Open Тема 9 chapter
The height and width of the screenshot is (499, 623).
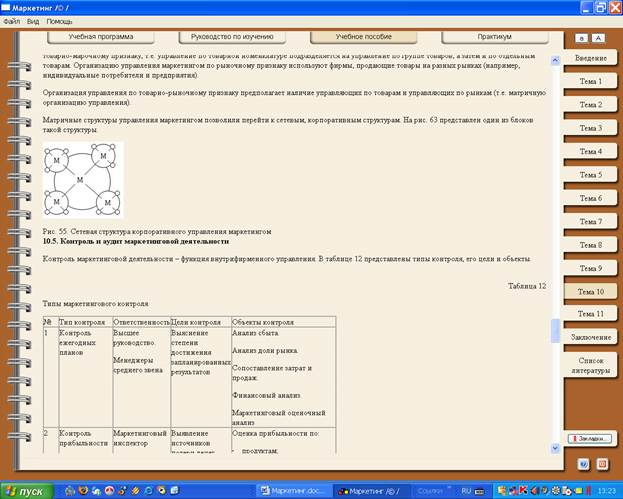click(591, 269)
